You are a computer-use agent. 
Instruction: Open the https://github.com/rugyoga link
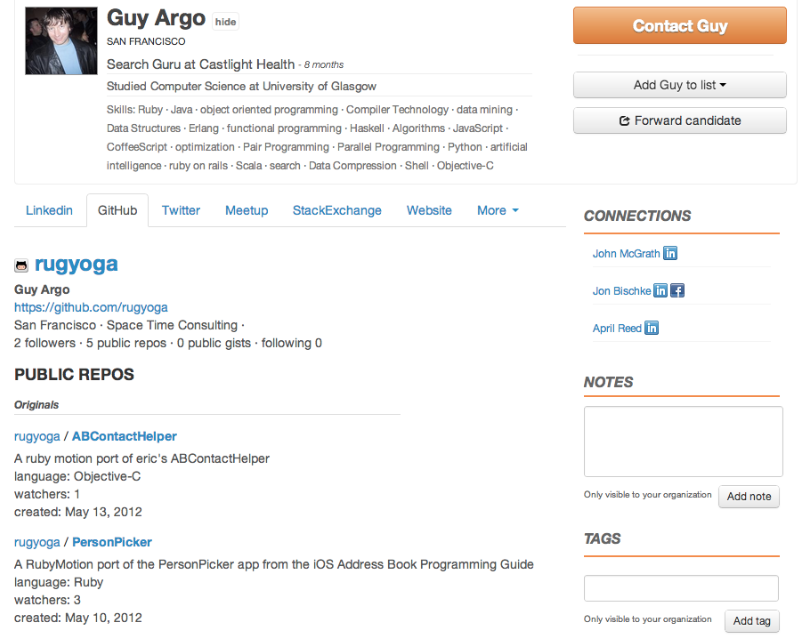(x=91, y=307)
